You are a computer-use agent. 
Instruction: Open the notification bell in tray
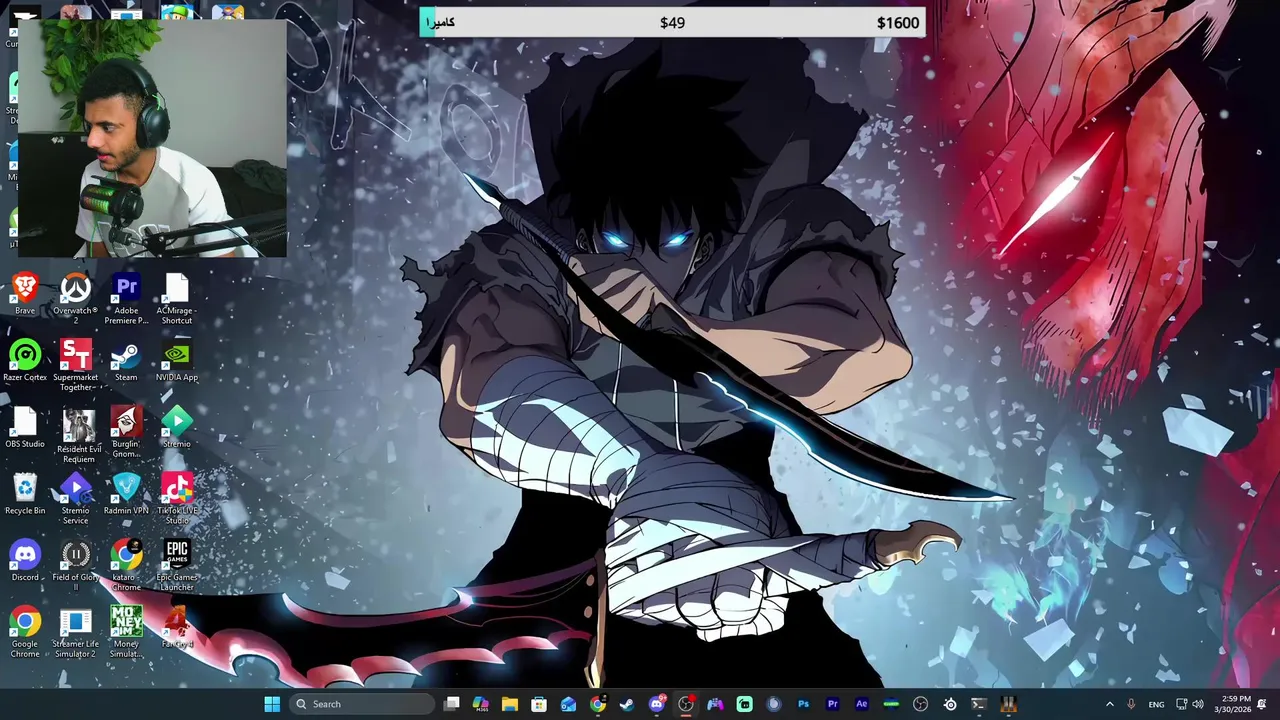1262,704
